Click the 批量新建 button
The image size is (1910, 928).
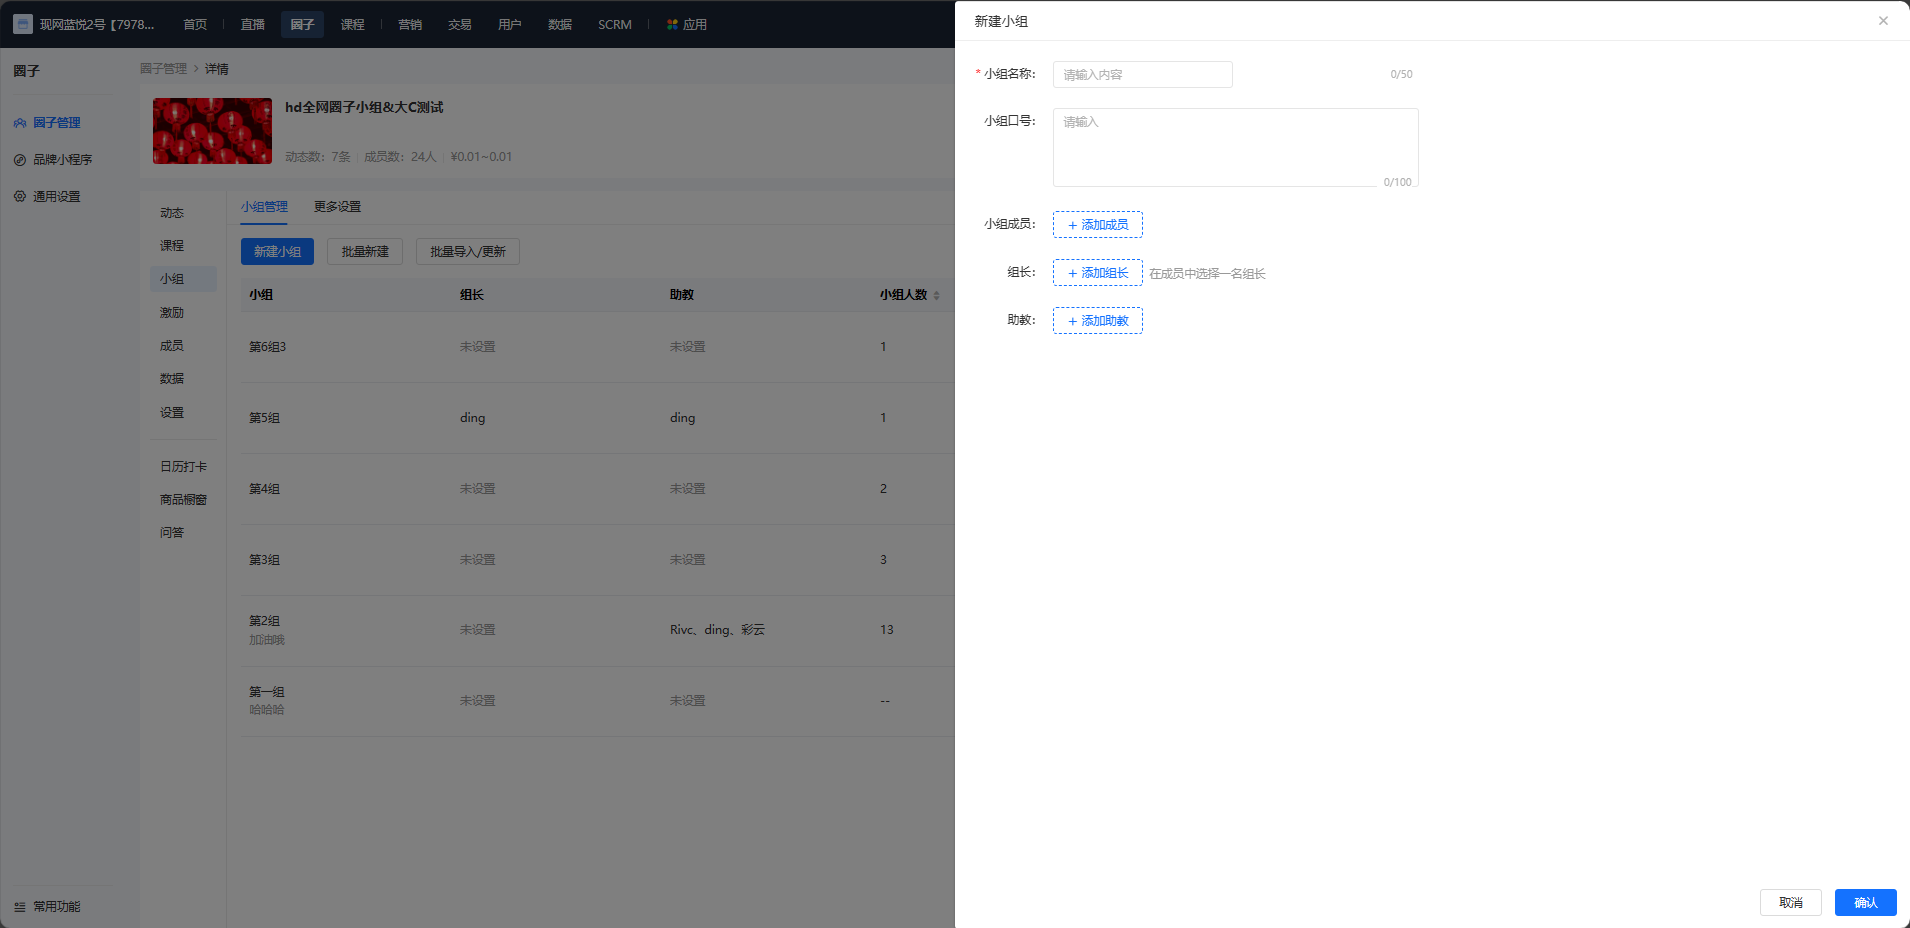tap(365, 252)
